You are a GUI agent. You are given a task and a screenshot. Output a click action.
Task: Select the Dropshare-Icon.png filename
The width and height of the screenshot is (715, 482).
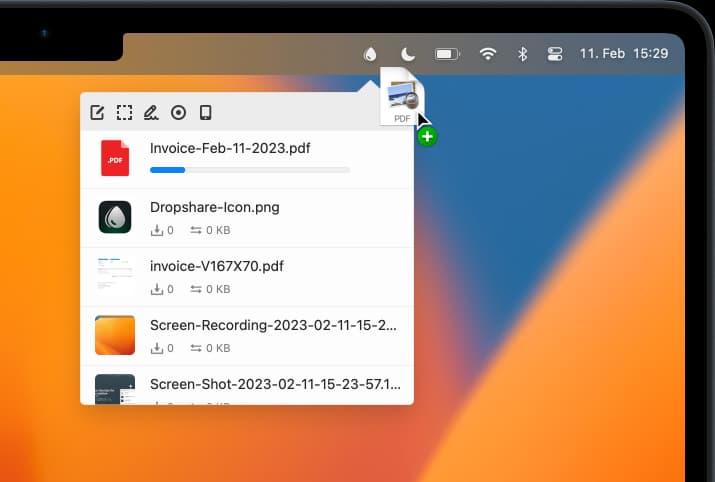[x=215, y=207]
